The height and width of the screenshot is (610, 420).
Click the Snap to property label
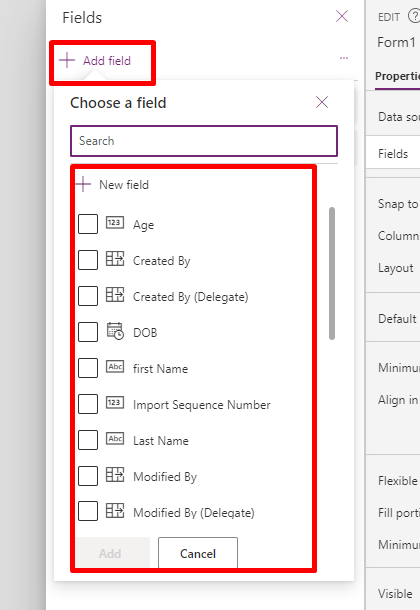(398, 204)
